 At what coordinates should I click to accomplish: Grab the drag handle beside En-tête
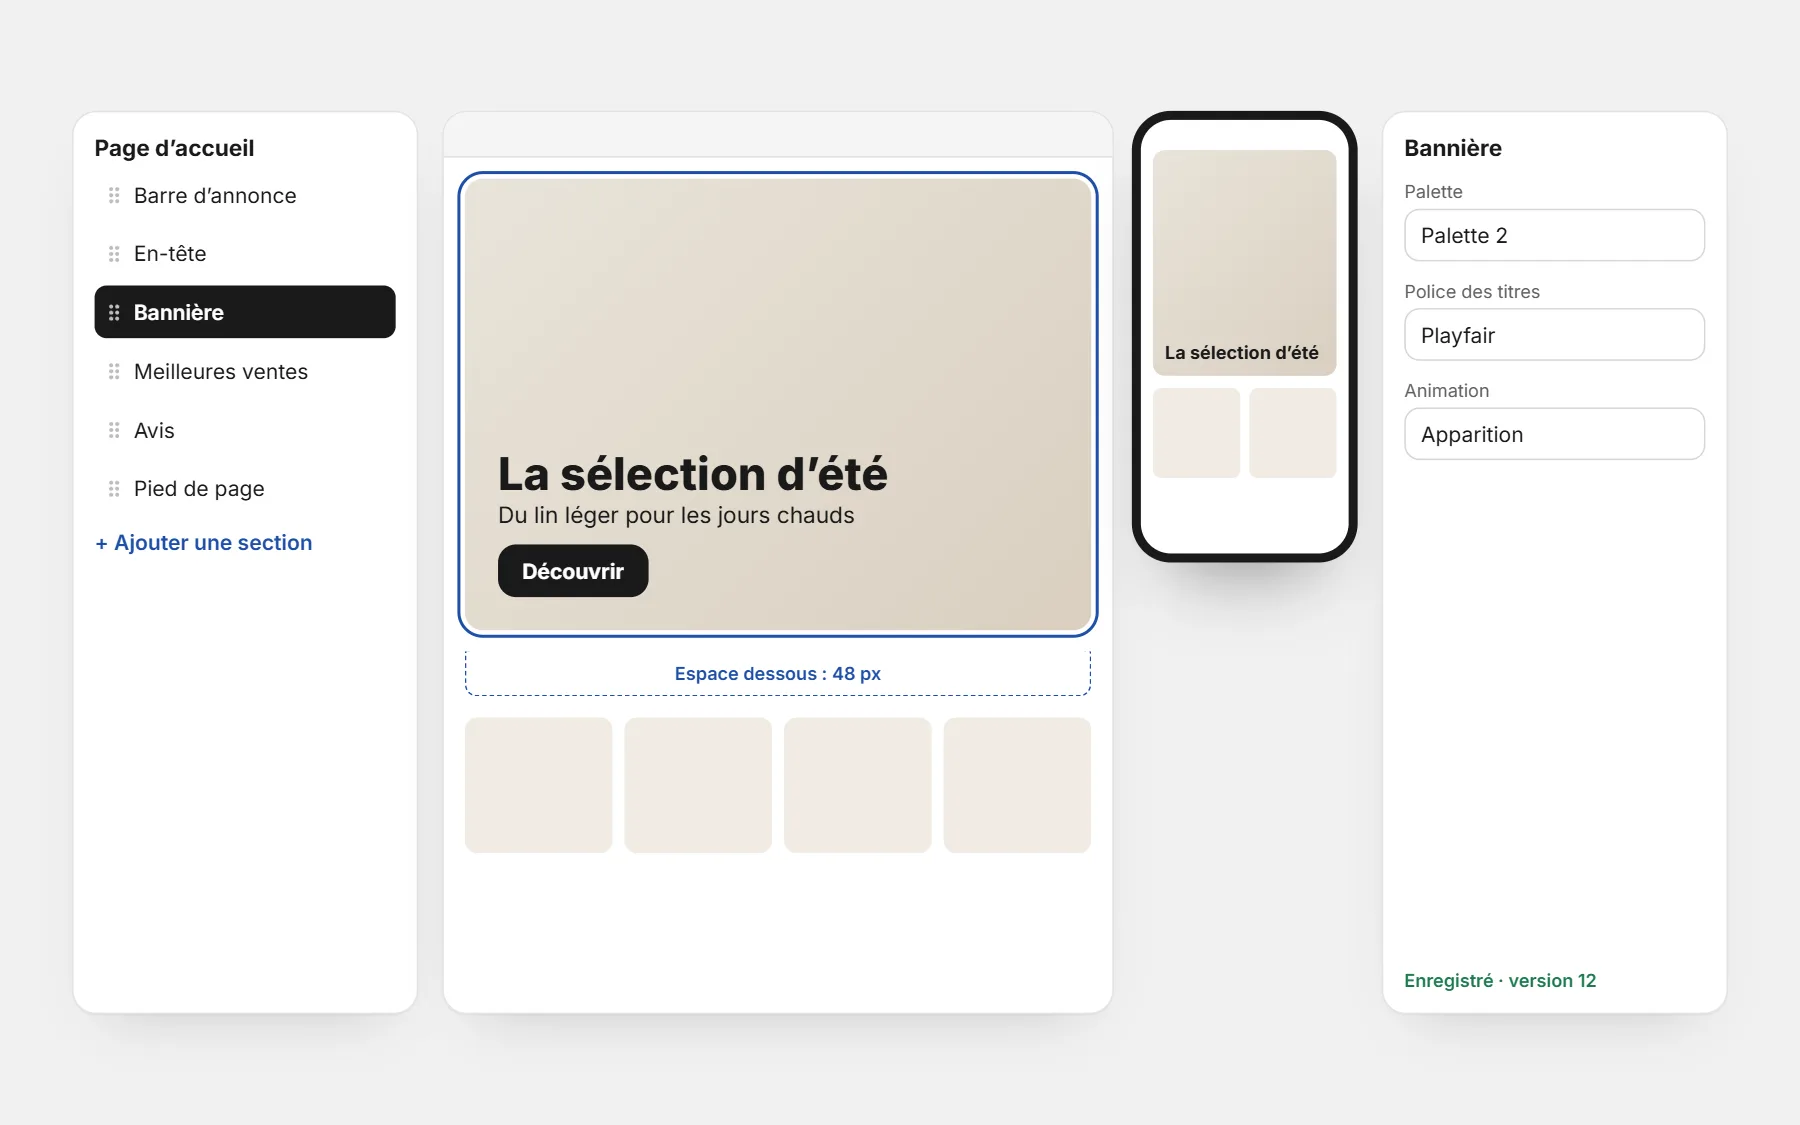point(114,254)
